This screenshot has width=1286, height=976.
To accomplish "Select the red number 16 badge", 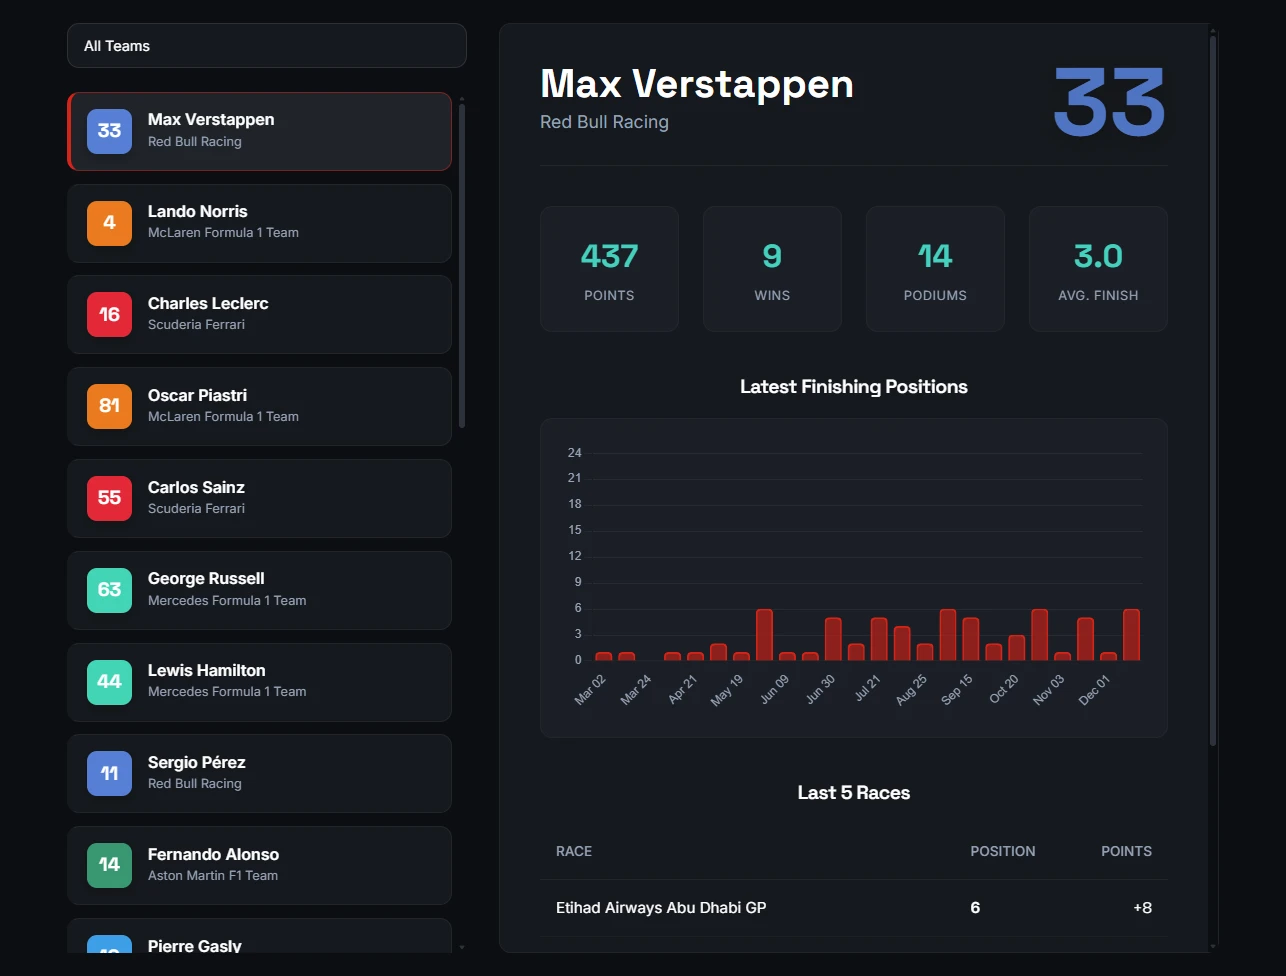I will (109, 315).
